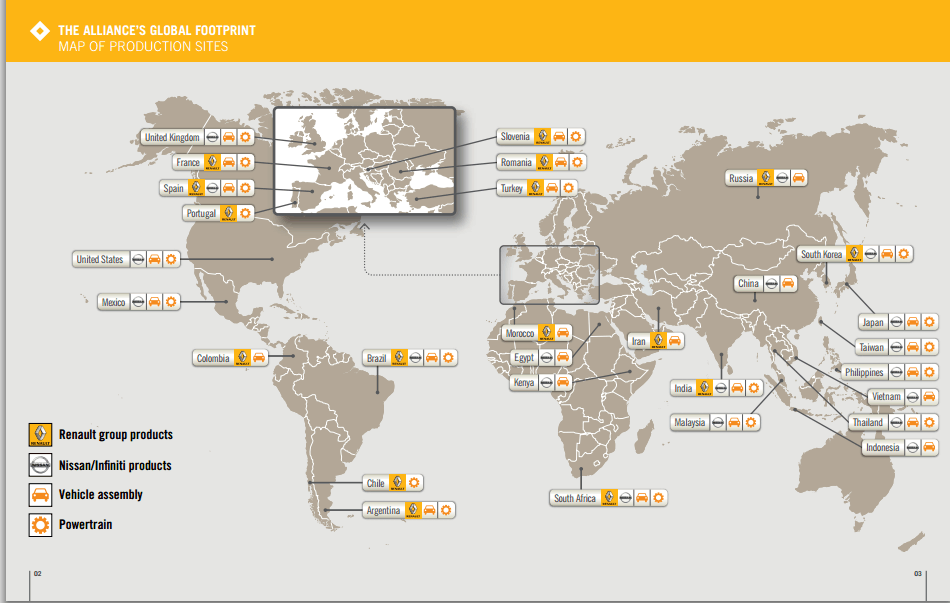Click the subtitle 'Map of Production Sites'

coord(144,47)
